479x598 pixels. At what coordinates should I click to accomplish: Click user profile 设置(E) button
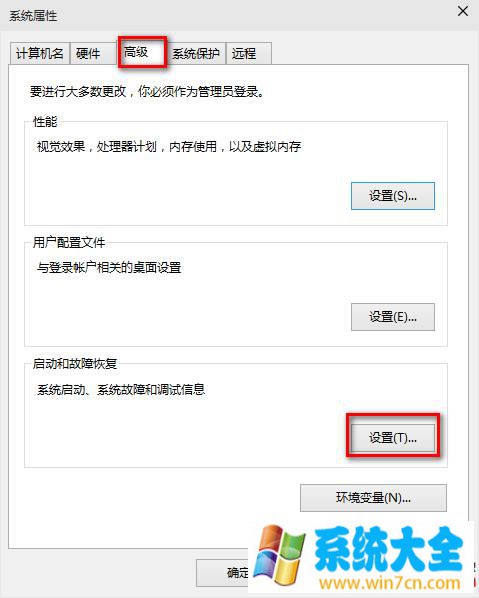coord(392,317)
